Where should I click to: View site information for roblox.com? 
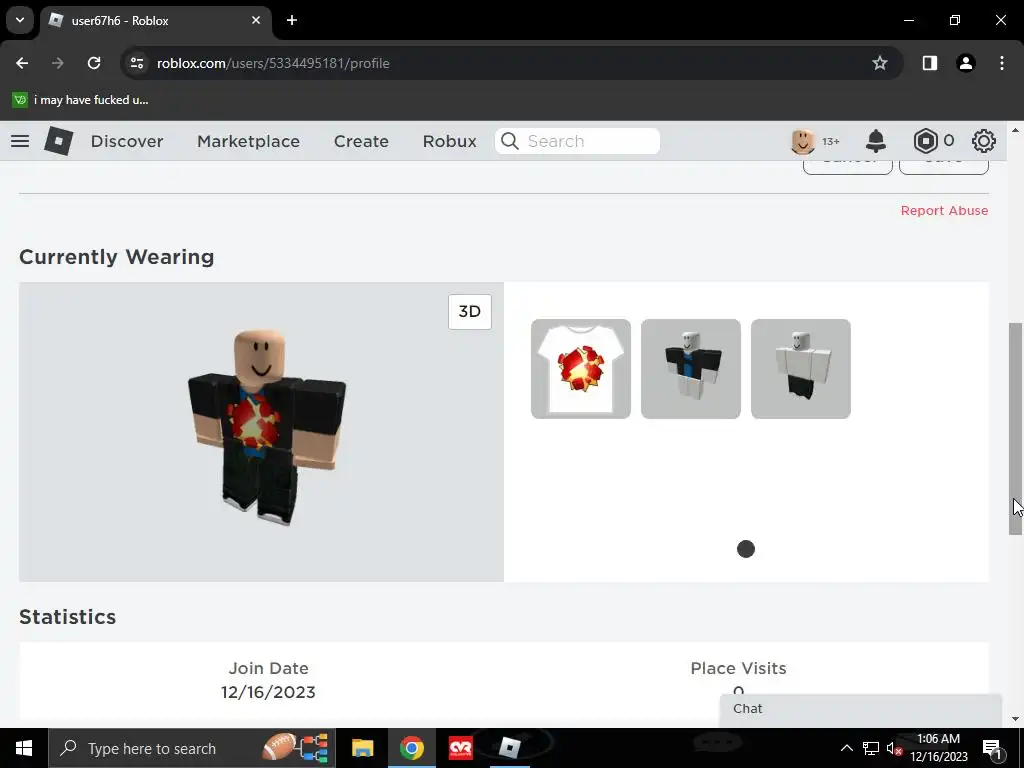pyautogui.click(x=136, y=63)
